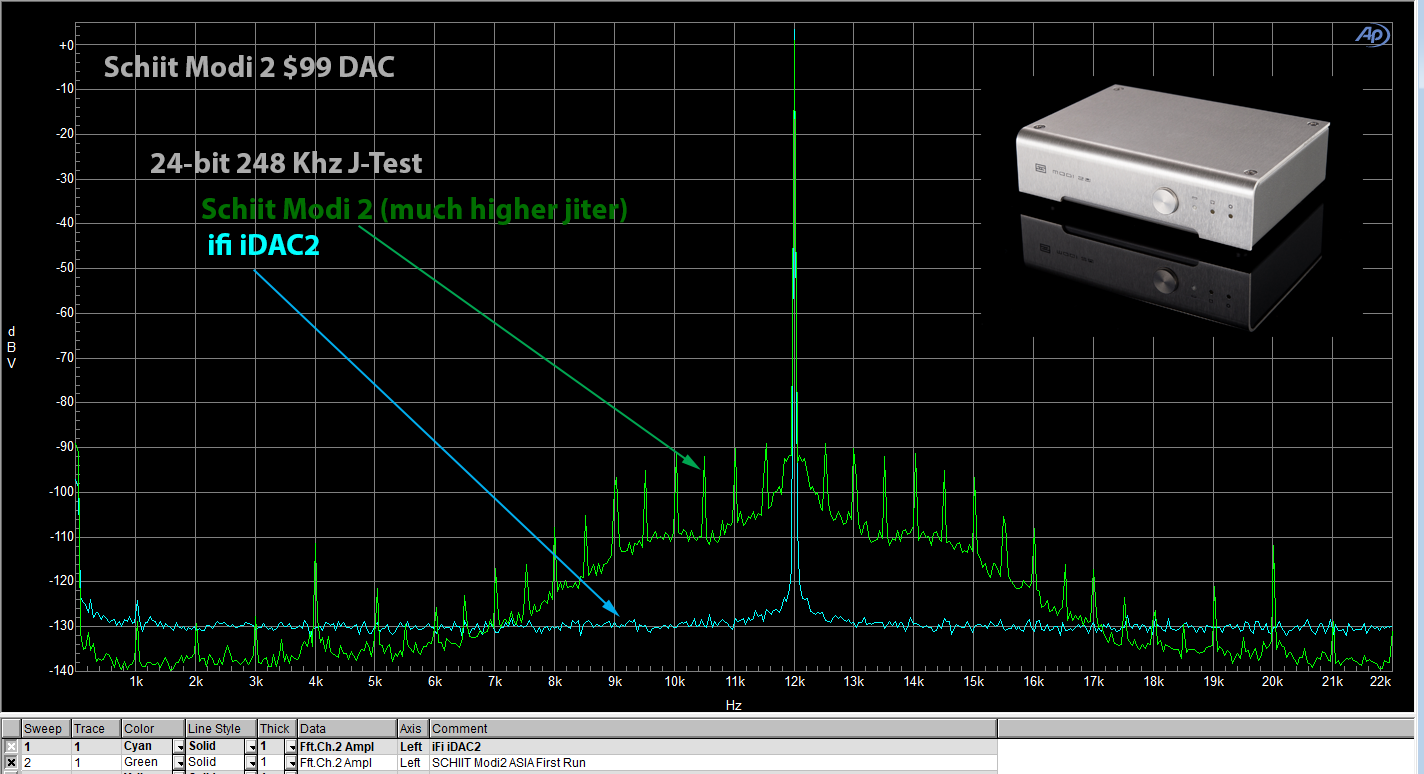Screen dimensions: 1424x774
Task: Click the 12k x-axis tick label
Action: (x=794, y=681)
